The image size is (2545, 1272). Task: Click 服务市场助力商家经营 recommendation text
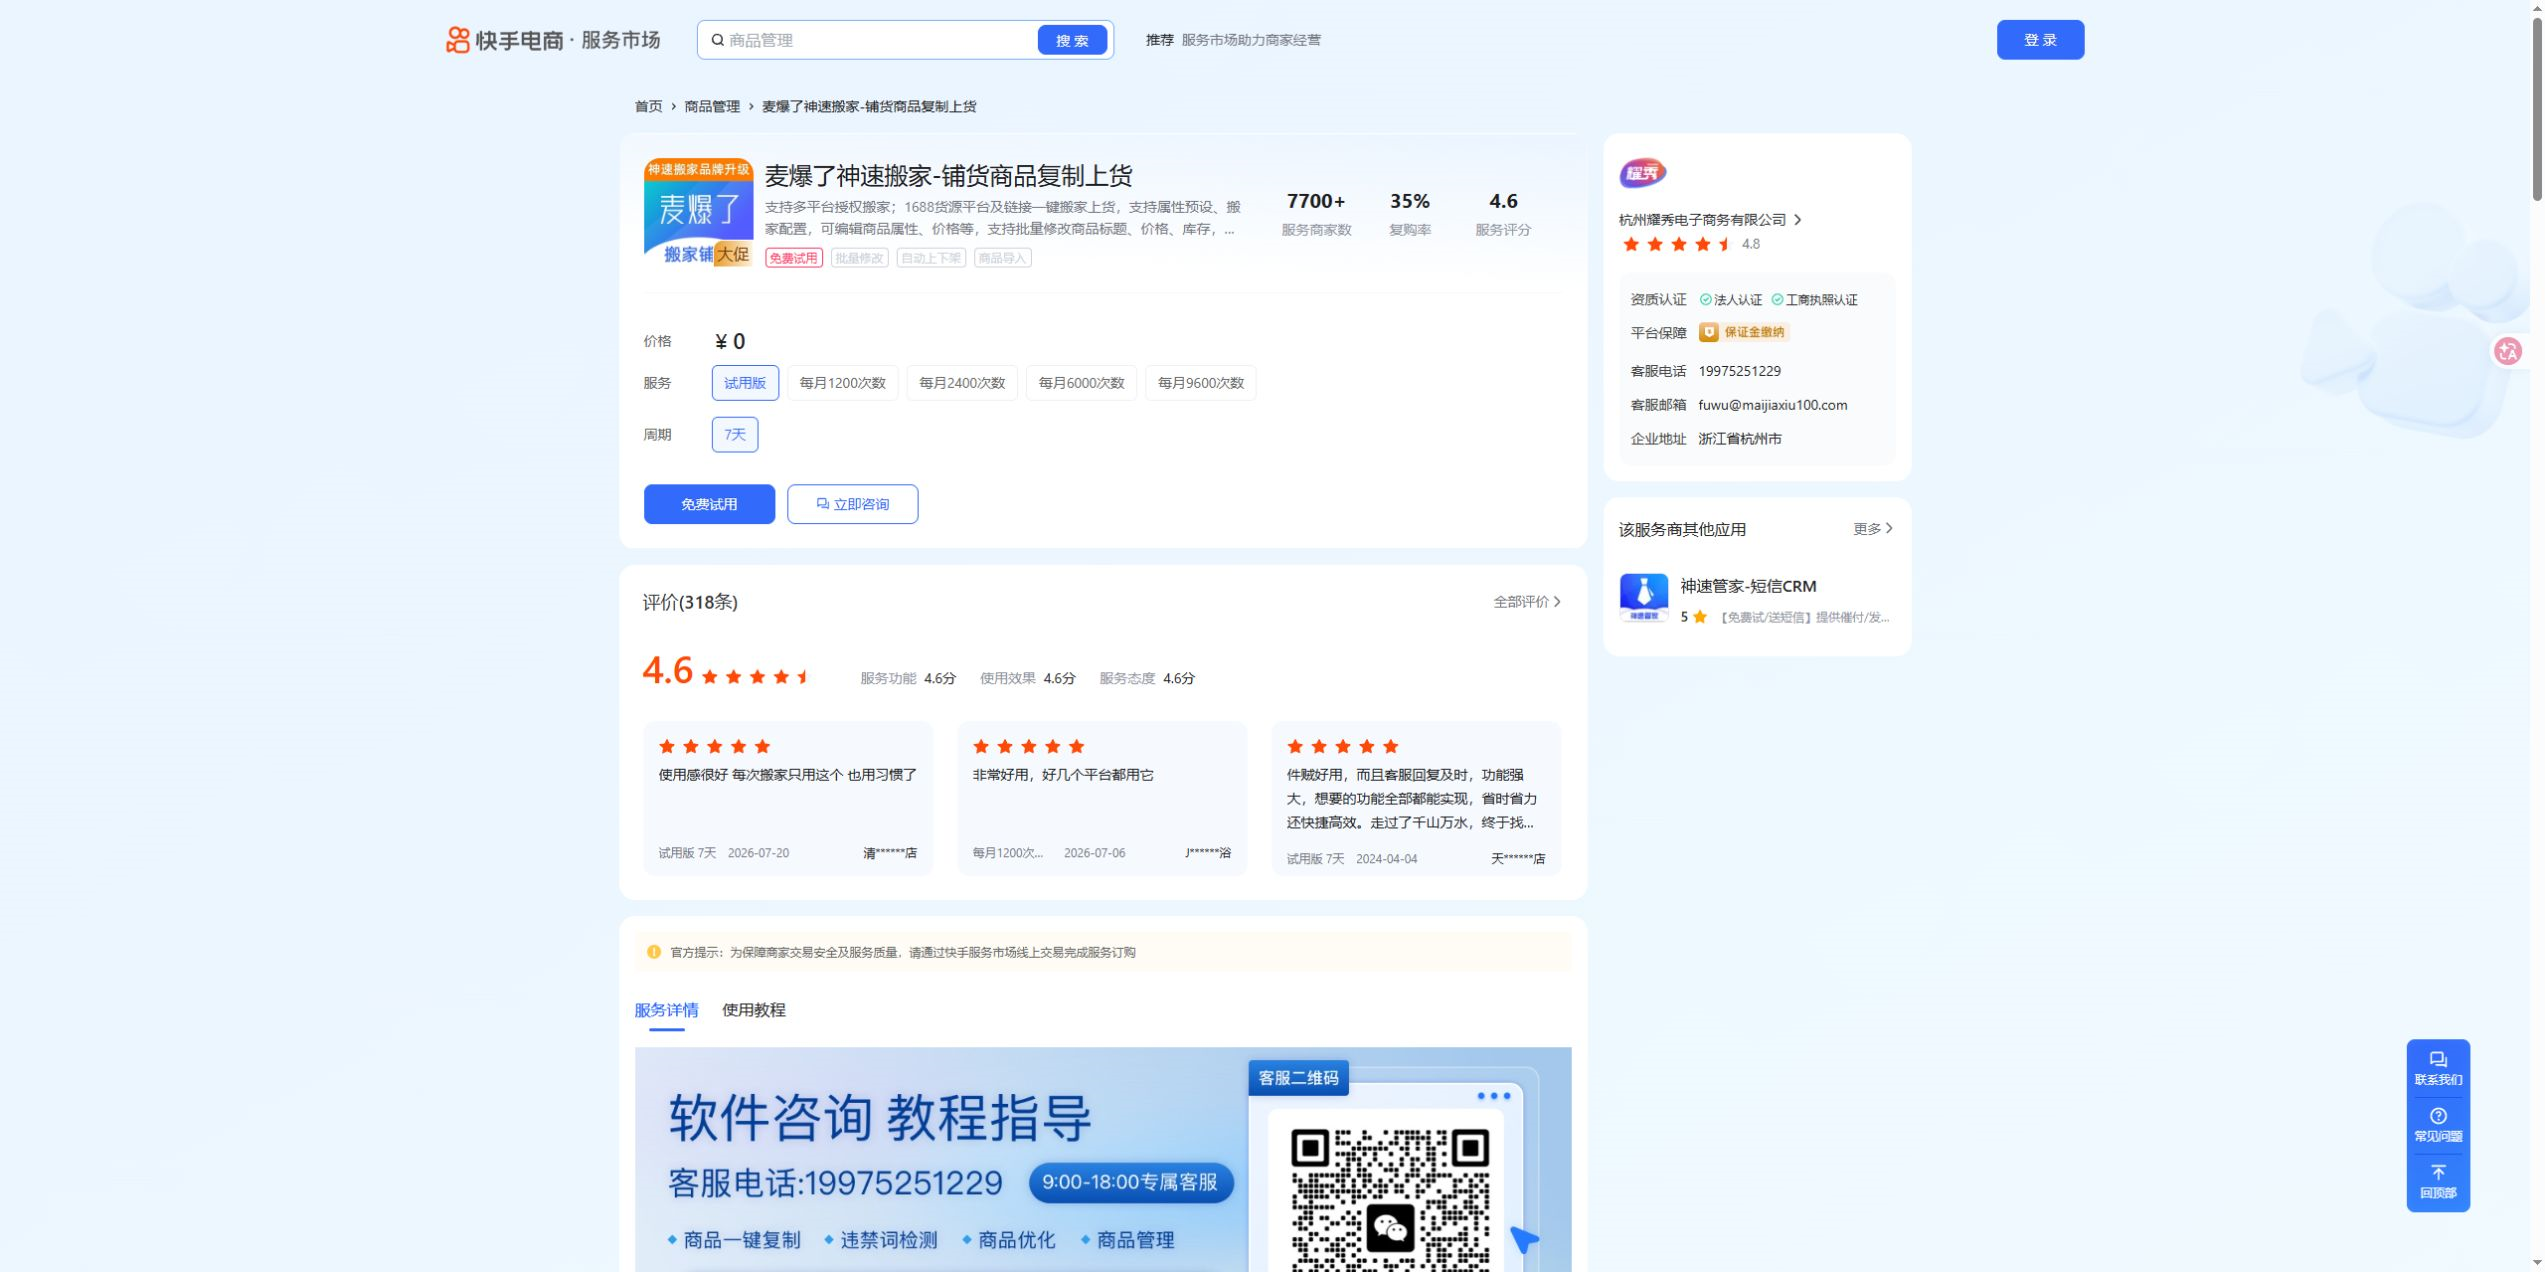(1250, 40)
